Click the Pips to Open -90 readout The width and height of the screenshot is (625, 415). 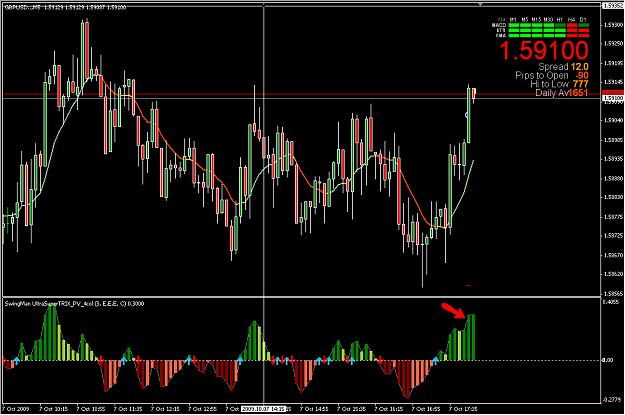[x=552, y=75]
